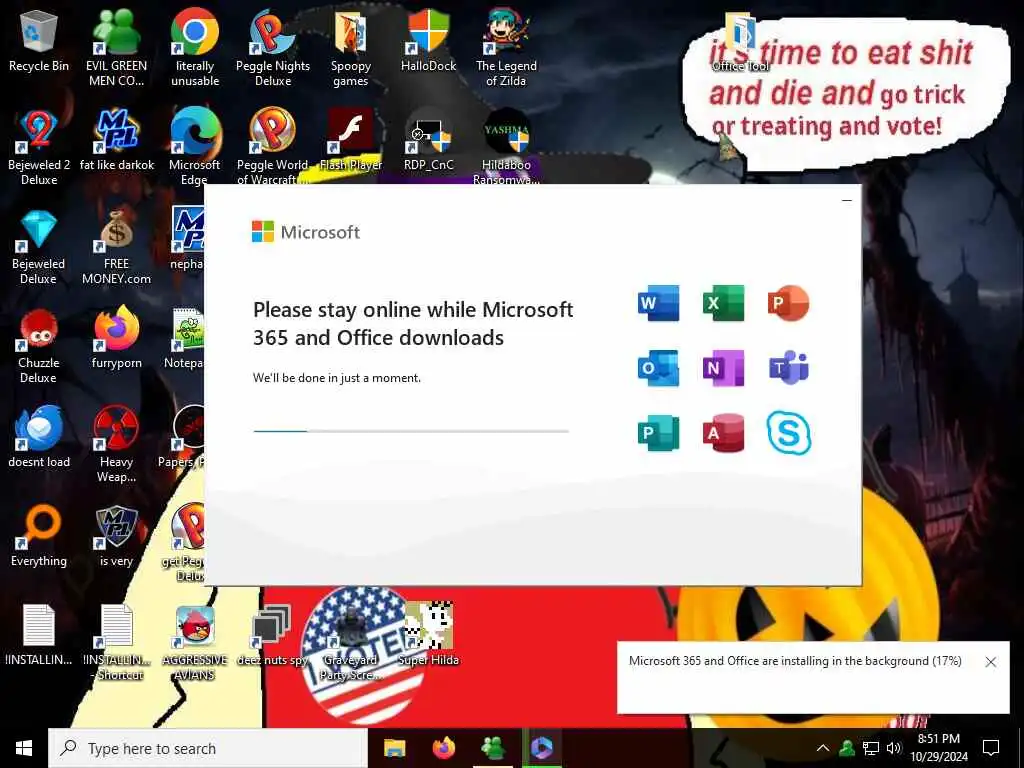Launch the EVIL GREEN MEN shortcut

tap(116, 48)
